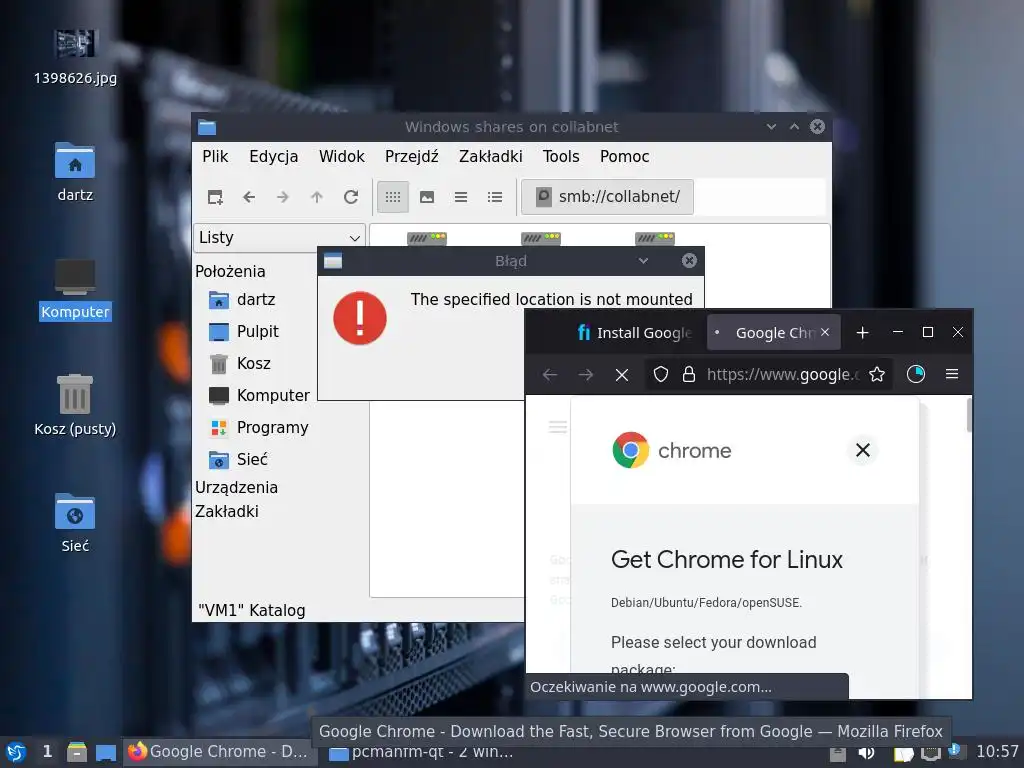Select the Komputer desktop icon
Viewport: 1024px width, 768px height.
click(75, 289)
